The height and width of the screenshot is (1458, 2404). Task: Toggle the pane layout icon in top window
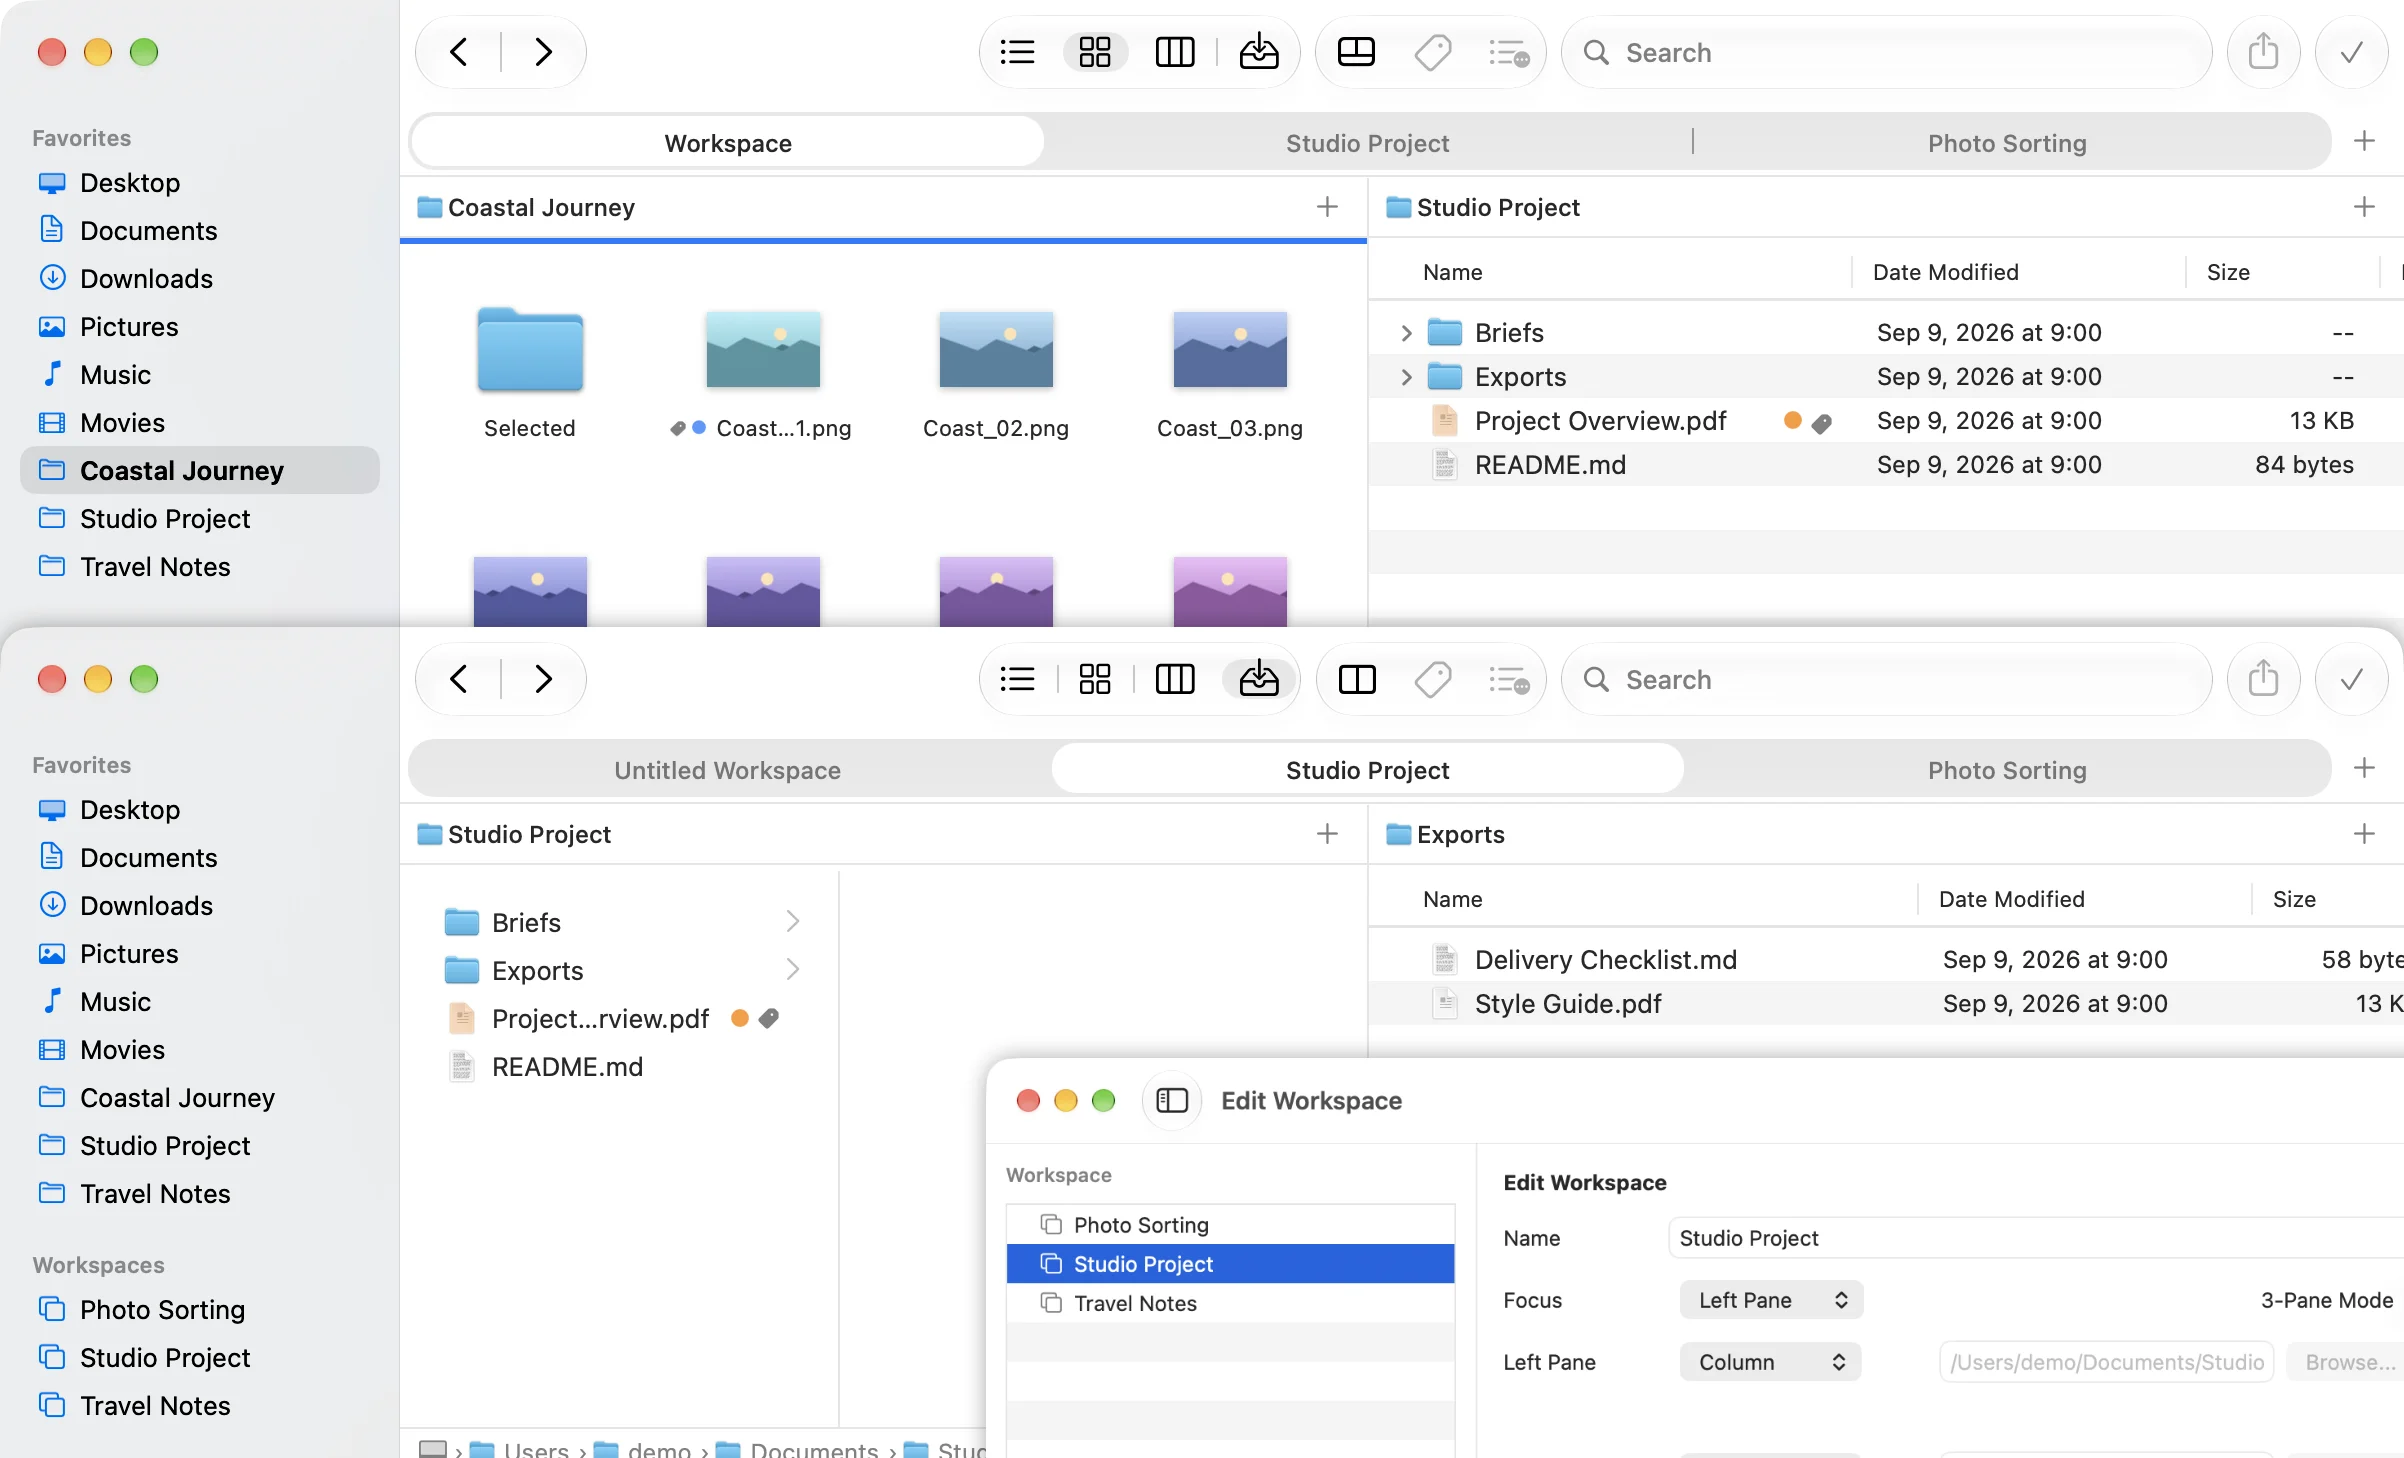click(1356, 52)
